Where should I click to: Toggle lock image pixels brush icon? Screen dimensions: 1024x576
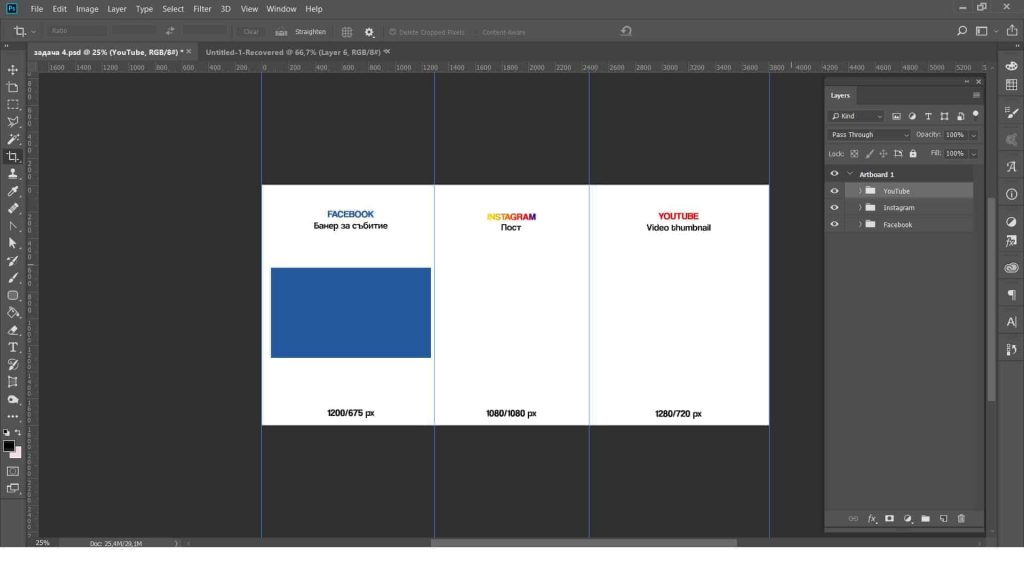pos(869,154)
